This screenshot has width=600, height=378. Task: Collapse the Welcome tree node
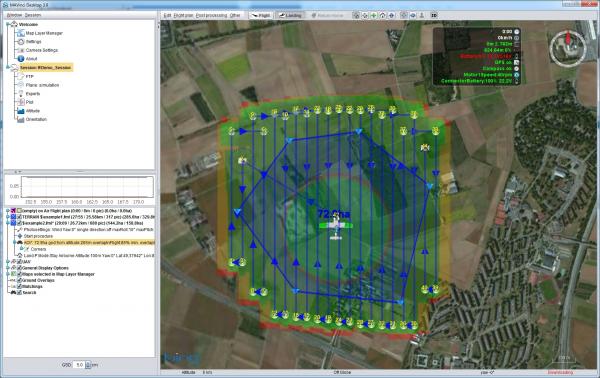coord(8,24)
